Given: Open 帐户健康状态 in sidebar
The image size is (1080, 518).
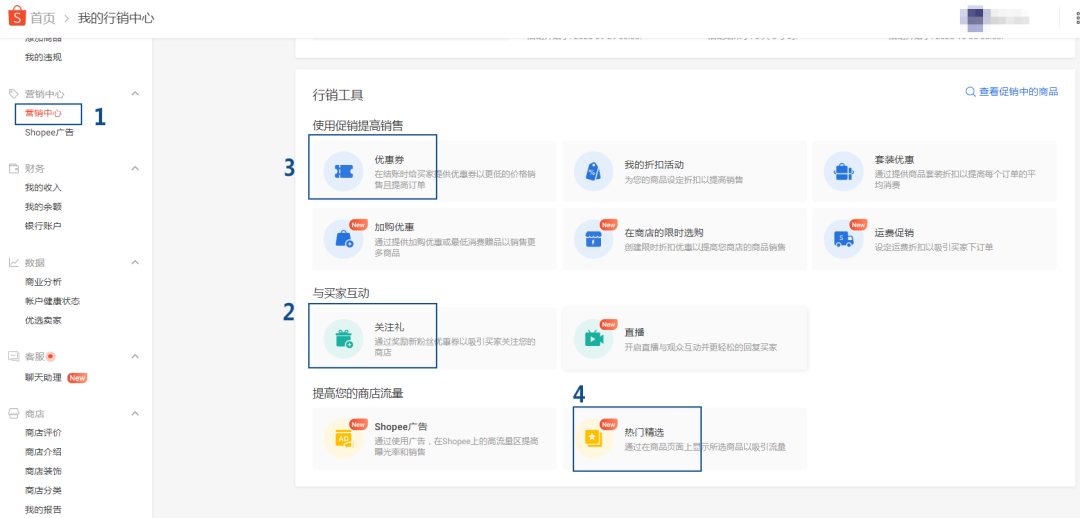Looking at the screenshot, I should point(52,301).
